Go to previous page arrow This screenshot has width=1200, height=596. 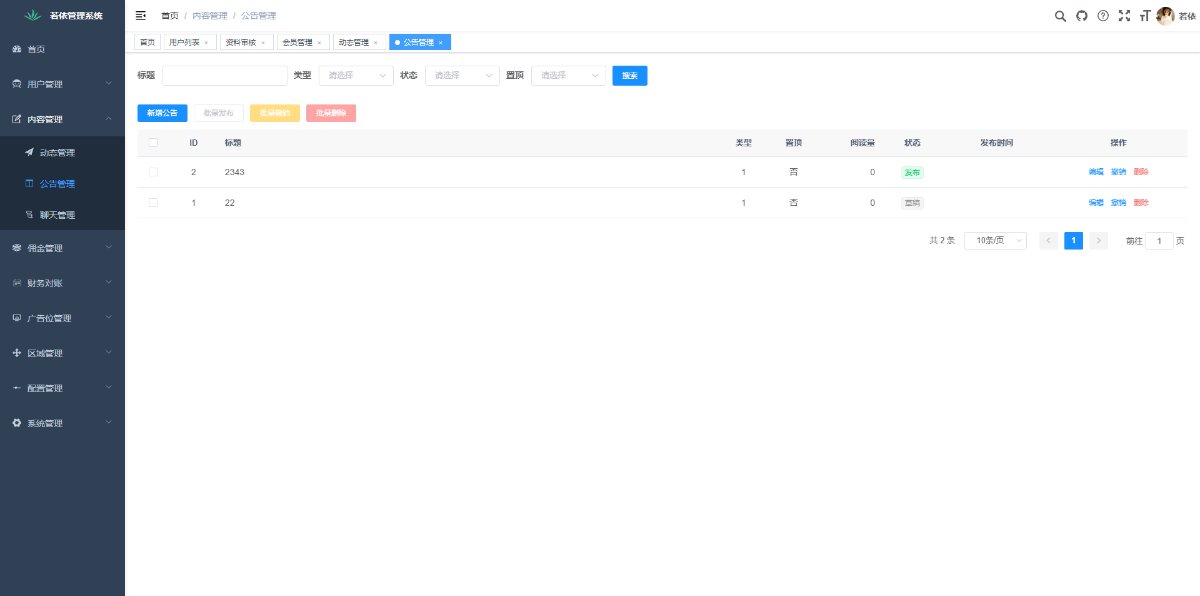(x=1048, y=240)
